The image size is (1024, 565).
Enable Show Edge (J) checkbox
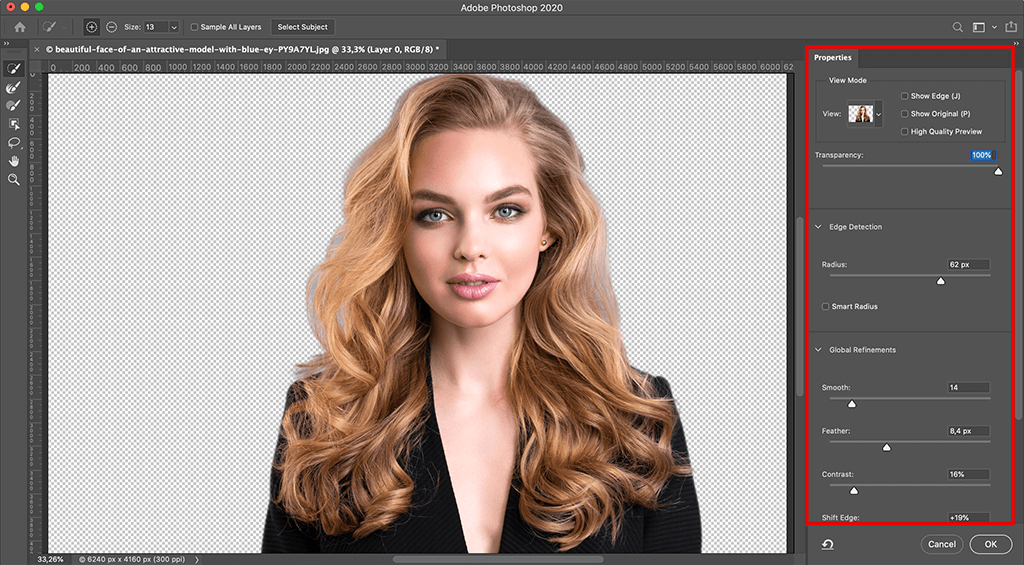pos(904,96)
